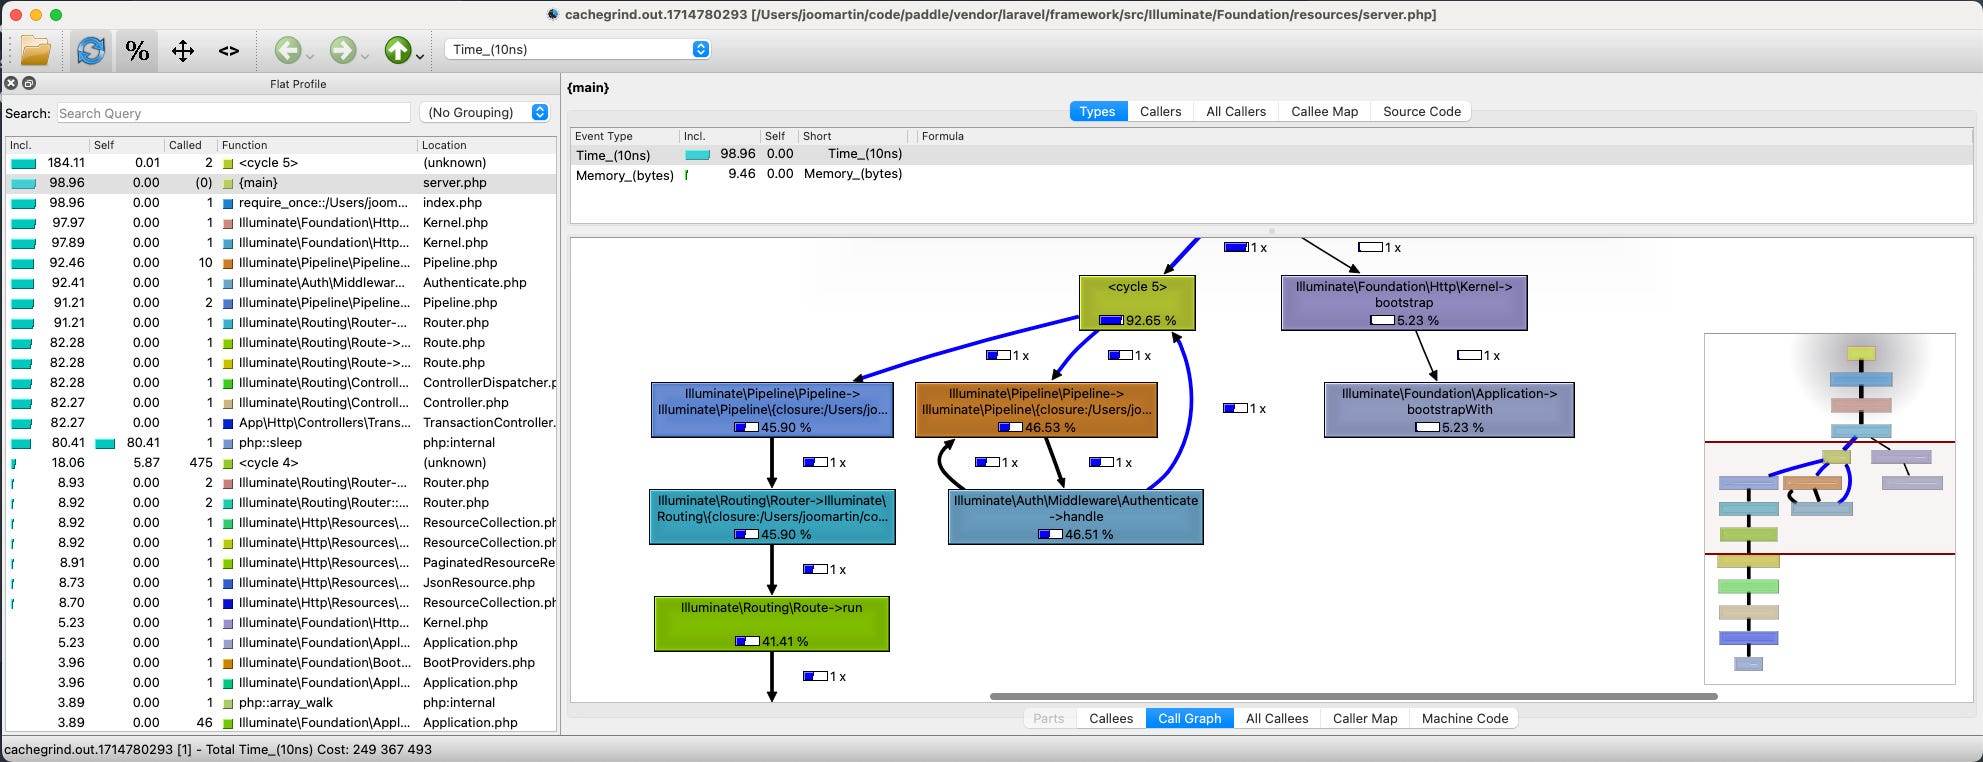Open forward history dropdown arrow
Screen dimensions: 1983x762
click(x=365, y=56)
